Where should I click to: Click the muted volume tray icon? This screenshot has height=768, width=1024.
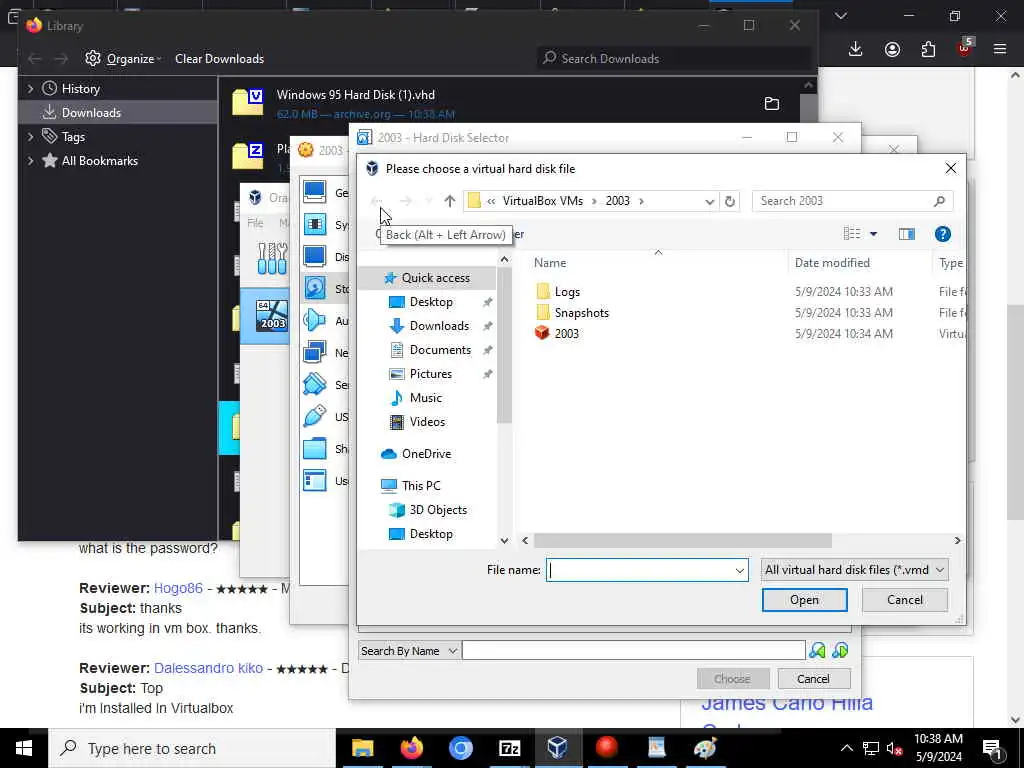click(x=895, y=748)
